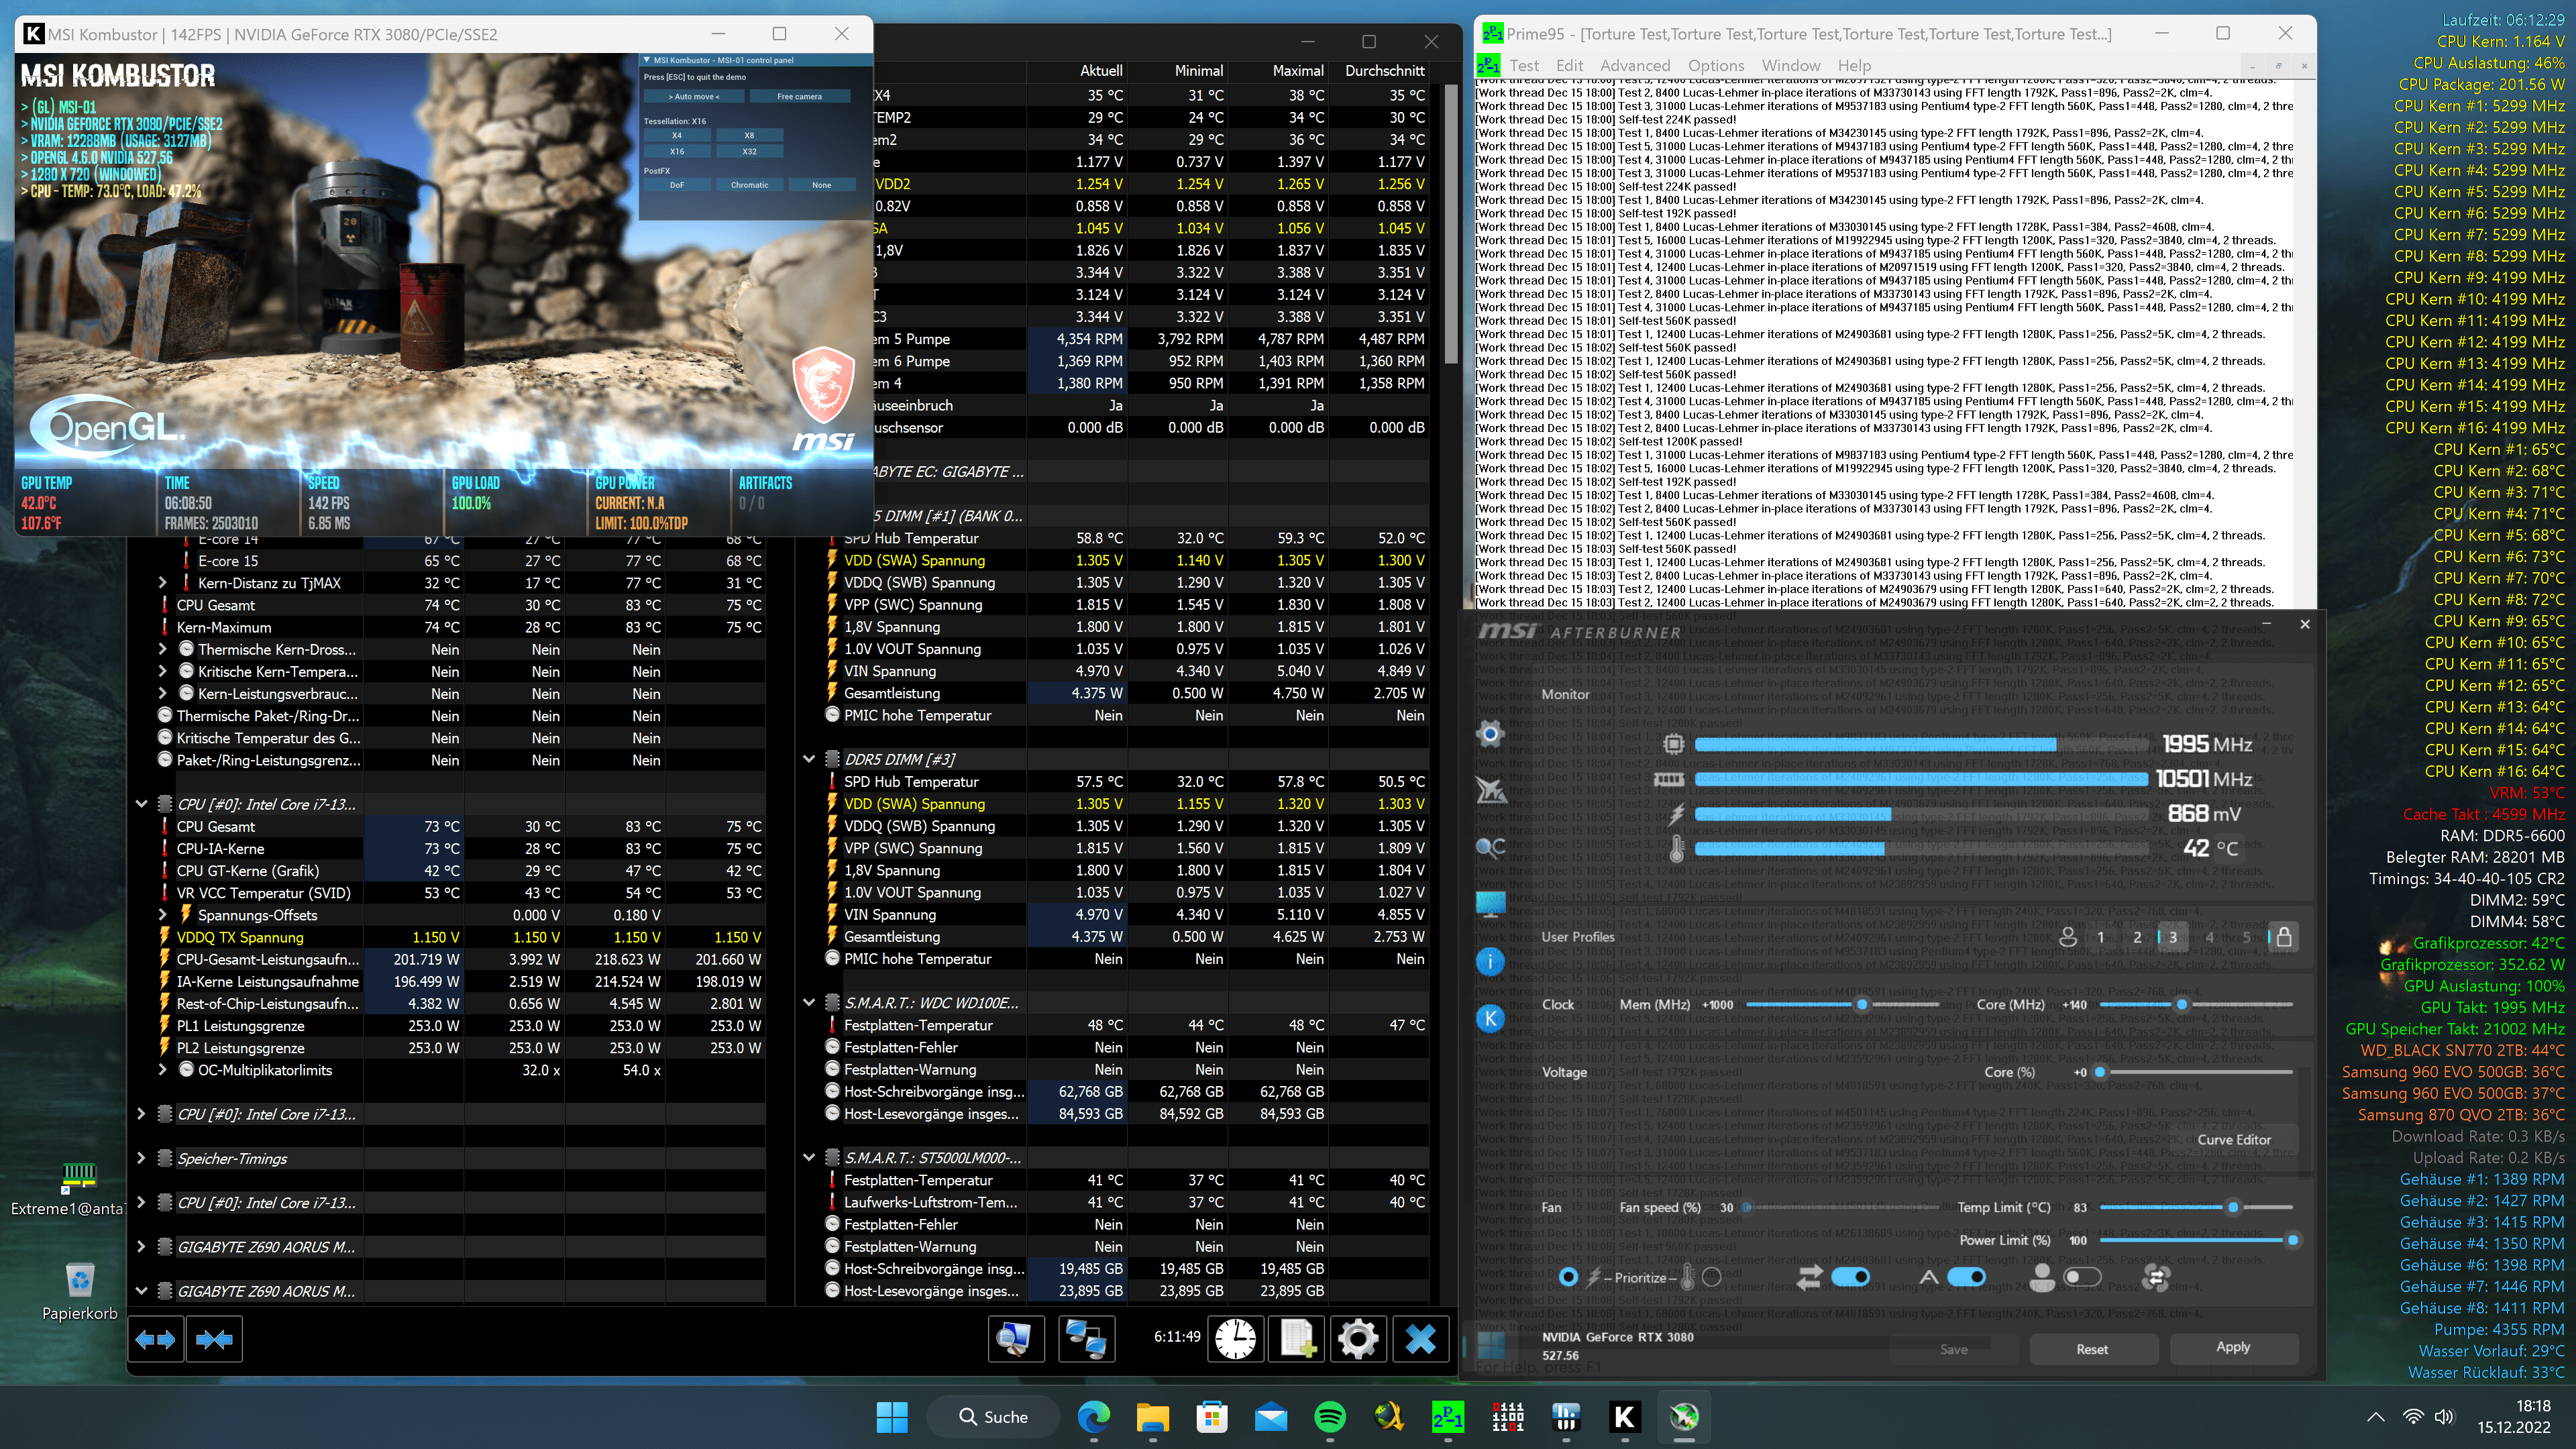Viewport: 2576px width, 1449px height.
Task: Launch Kombustor from the Afterburner sidebar K icon
Action: pyautogui.click(x=1490, y=1019)
